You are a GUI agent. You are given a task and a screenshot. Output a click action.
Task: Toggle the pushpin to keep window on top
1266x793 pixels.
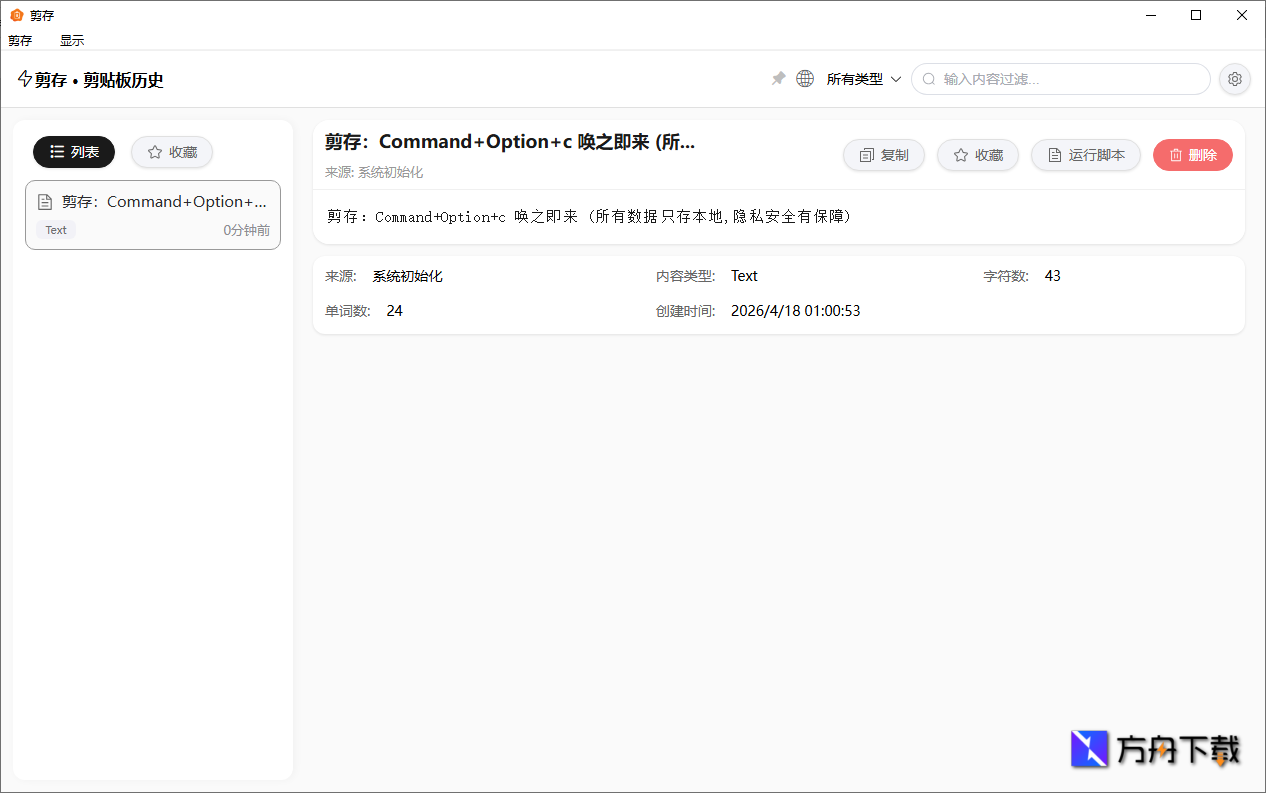778,78
